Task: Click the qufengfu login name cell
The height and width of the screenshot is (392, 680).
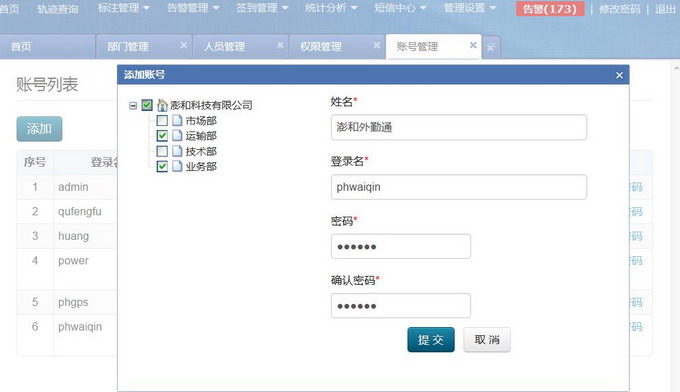Action: [80, 212]
